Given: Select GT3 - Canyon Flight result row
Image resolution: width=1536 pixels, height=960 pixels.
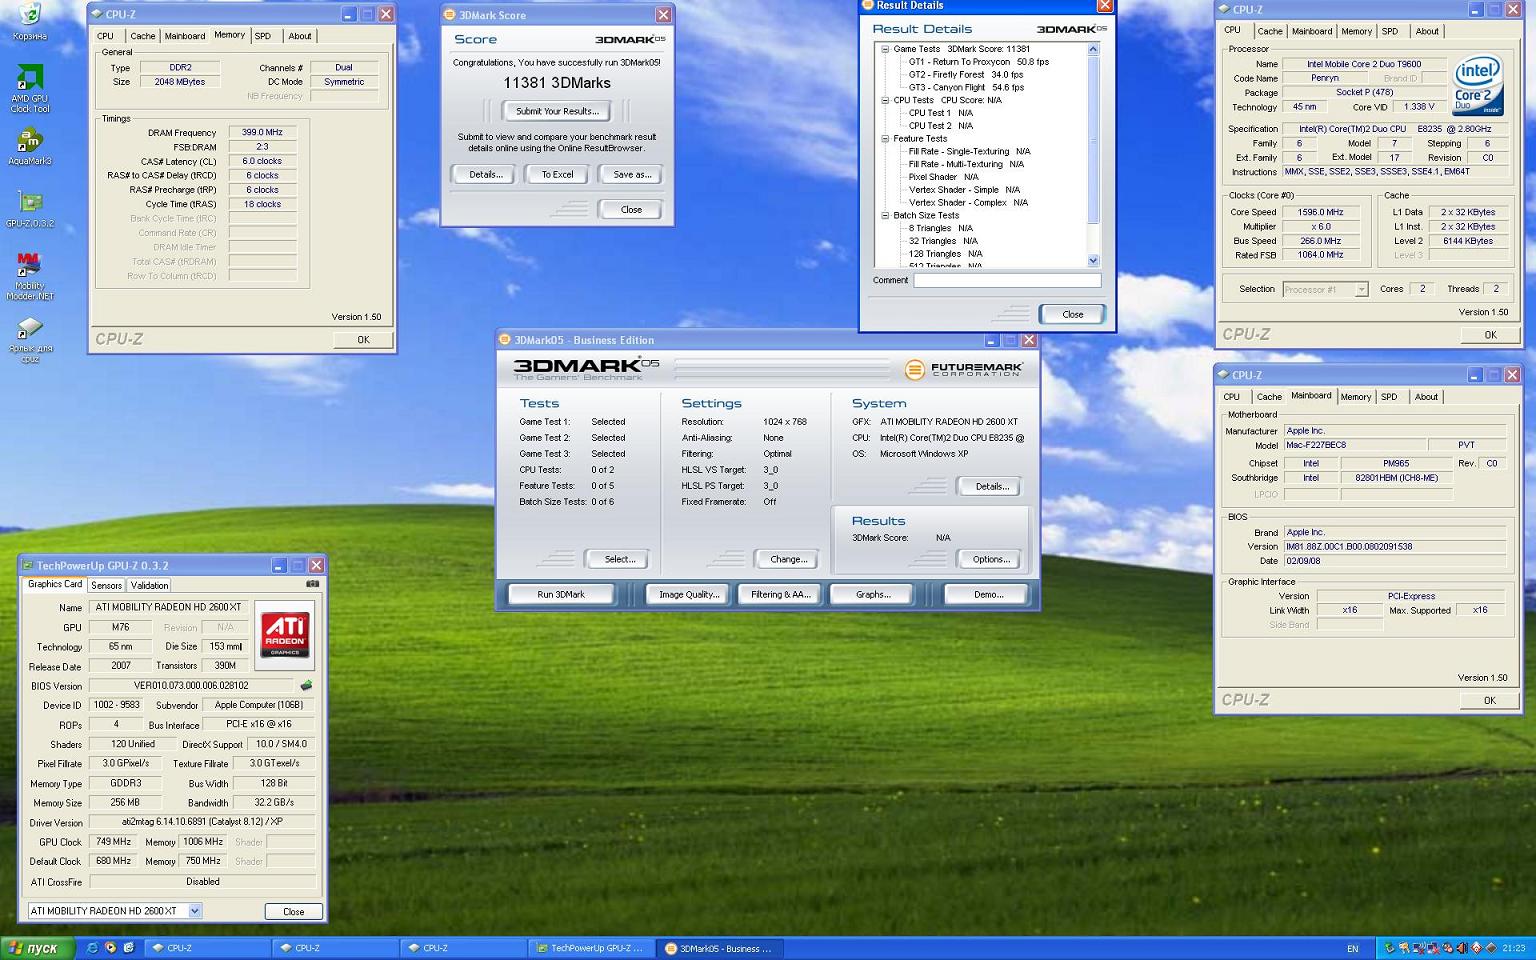Looking at the screenshot, I should 966,88.
